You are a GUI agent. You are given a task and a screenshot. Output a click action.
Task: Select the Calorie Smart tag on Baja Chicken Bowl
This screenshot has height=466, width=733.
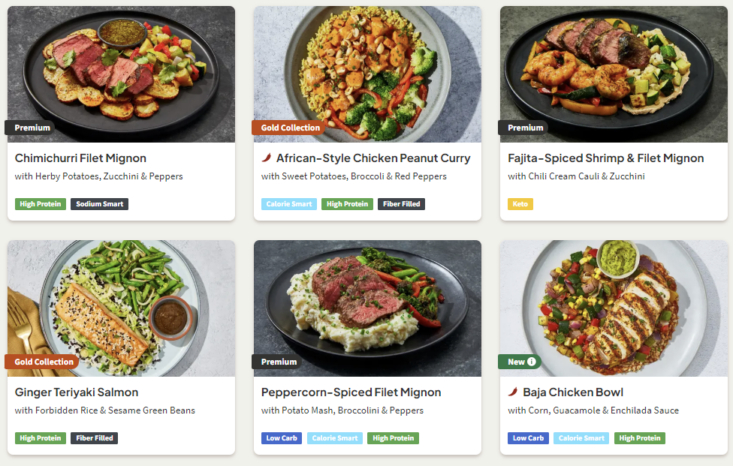pyautogui.click(x=580, y=438)
